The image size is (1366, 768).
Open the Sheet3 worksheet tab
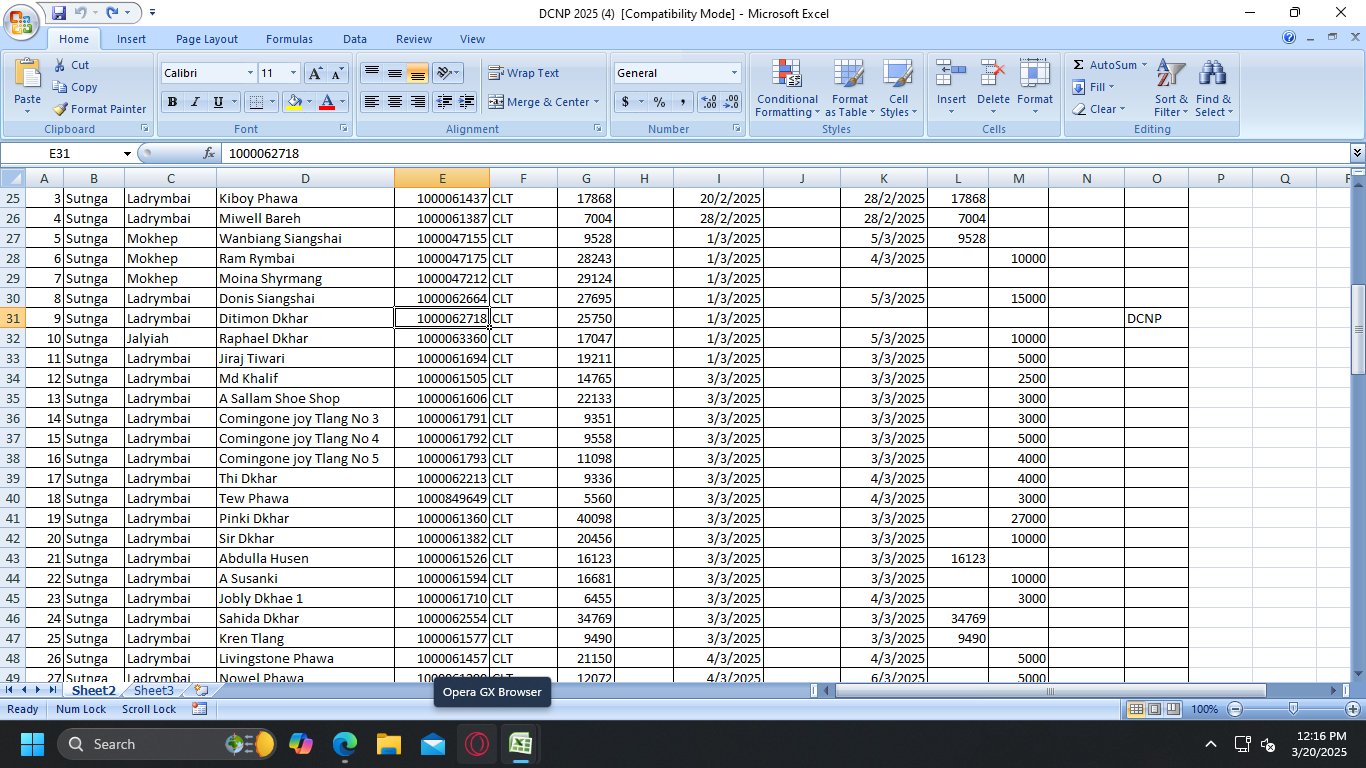[153, 690]
